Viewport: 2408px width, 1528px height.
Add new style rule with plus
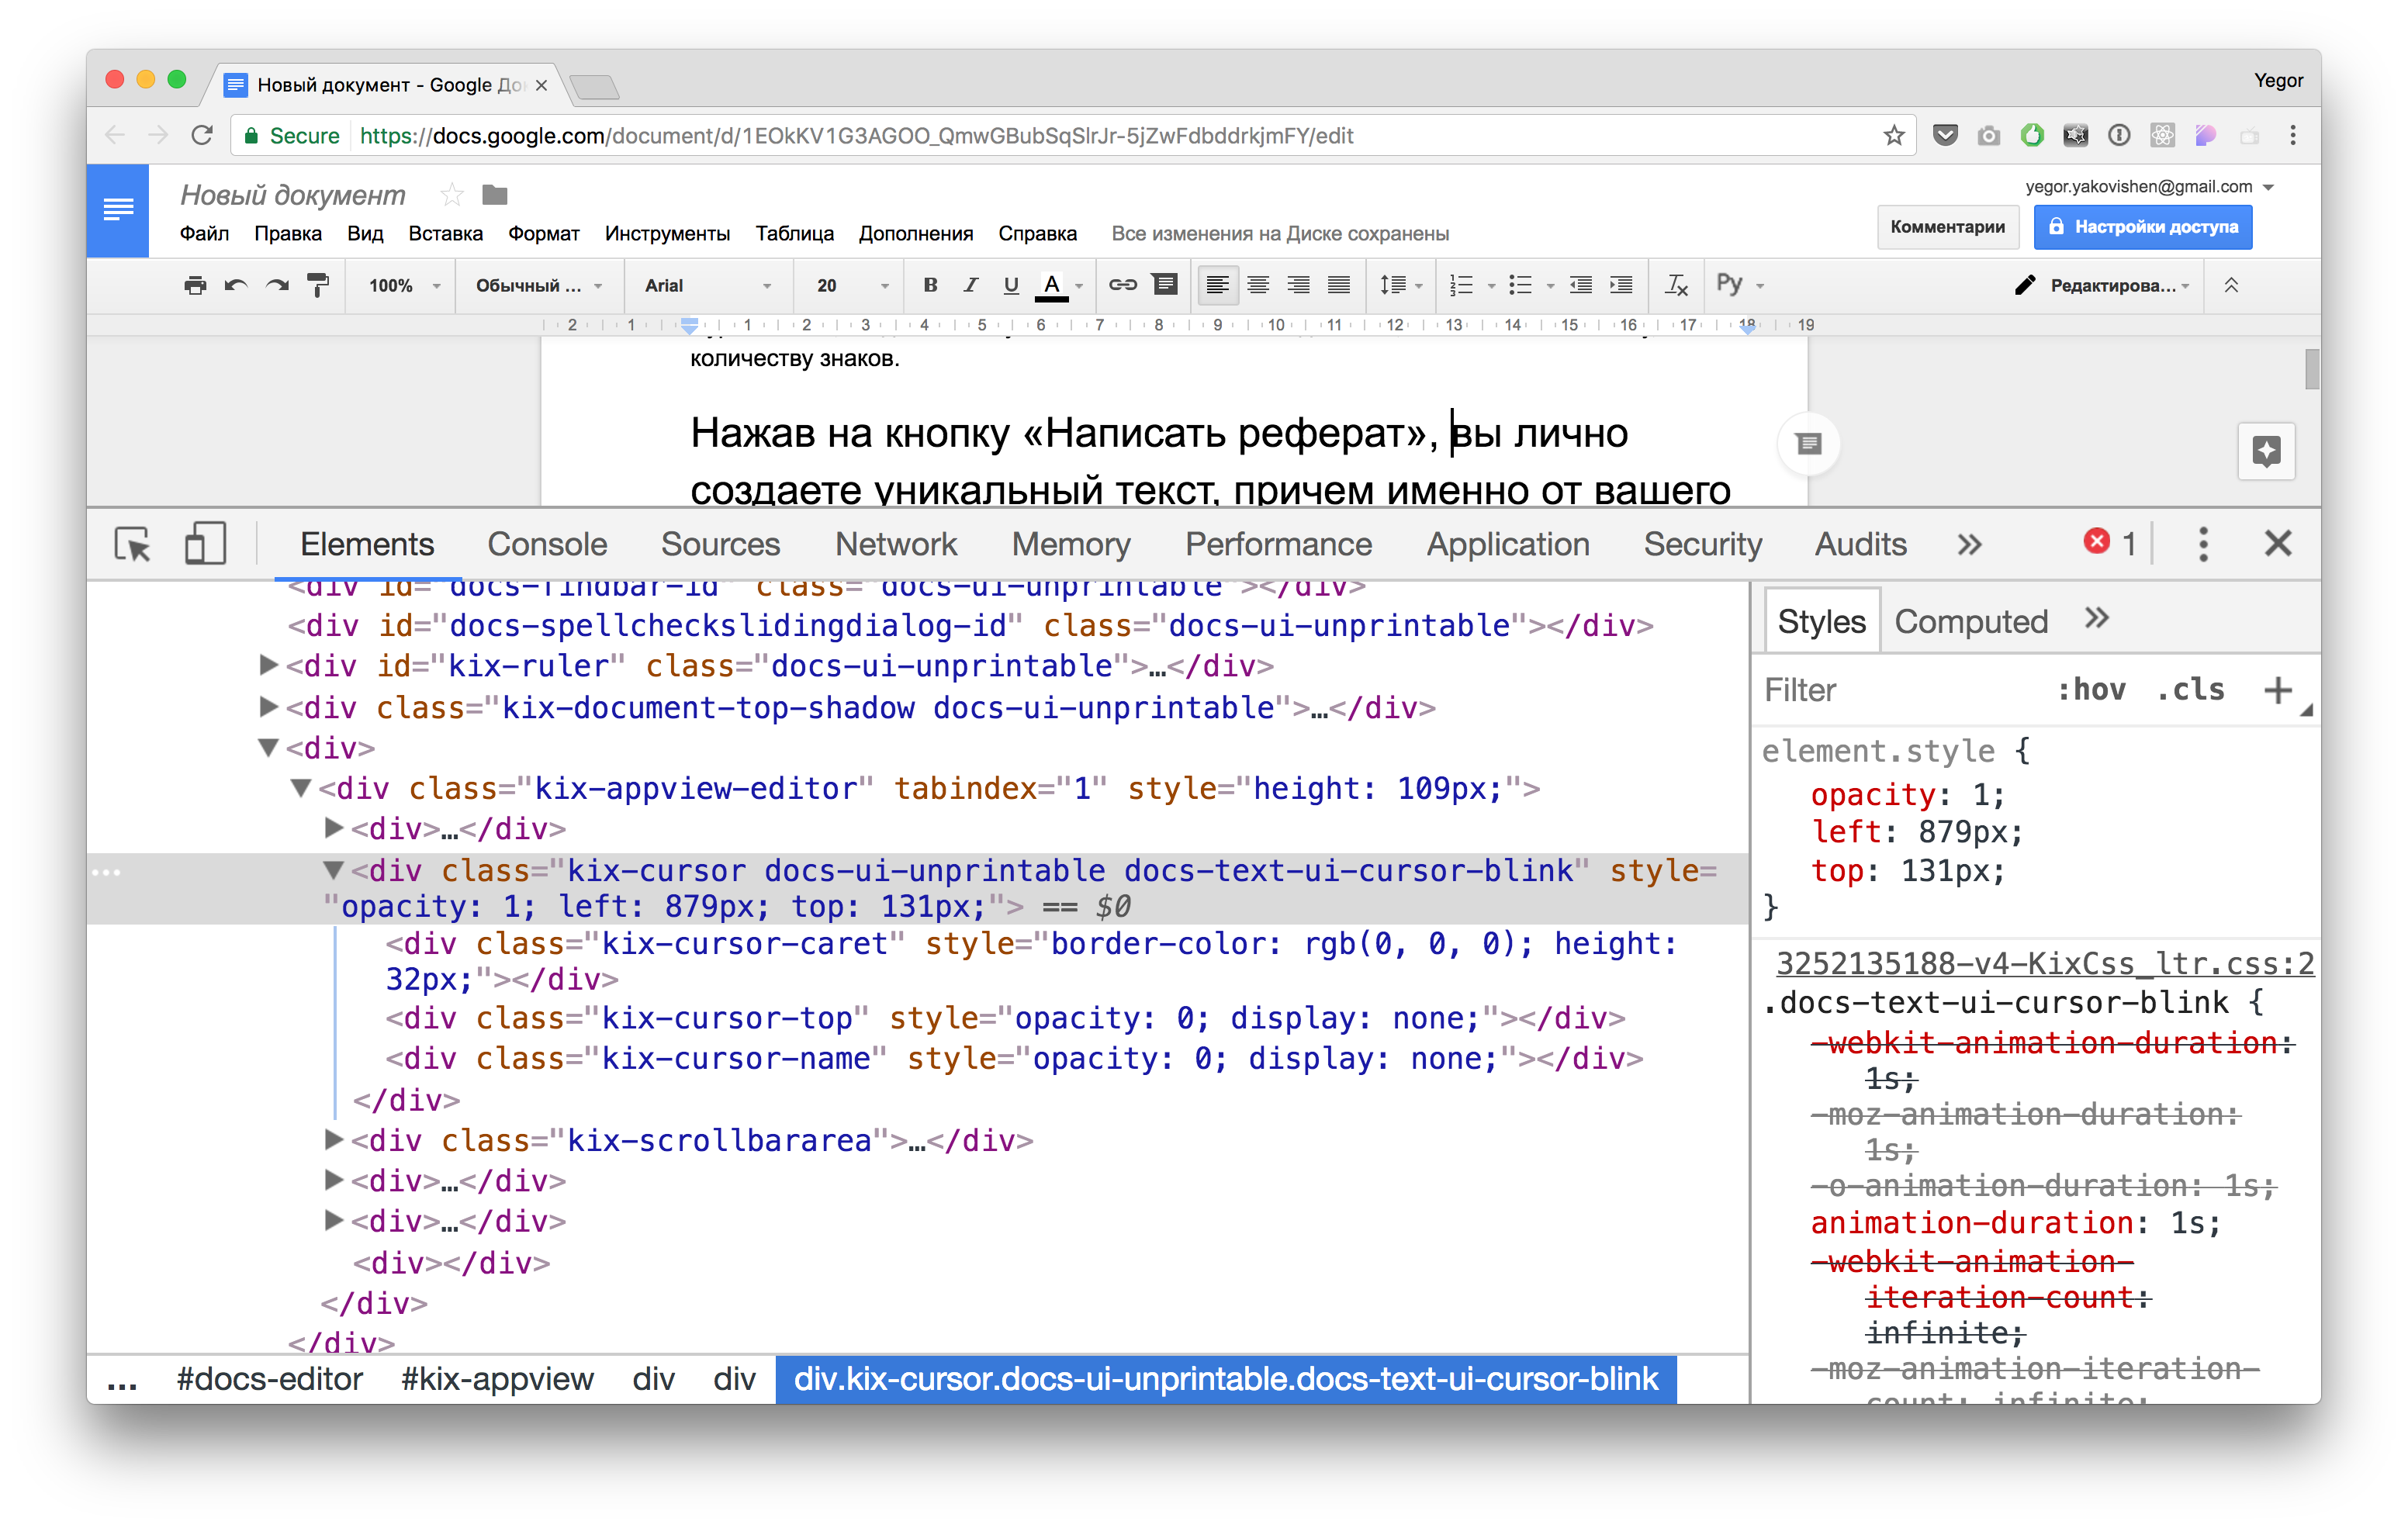[x=2277, y=690]
